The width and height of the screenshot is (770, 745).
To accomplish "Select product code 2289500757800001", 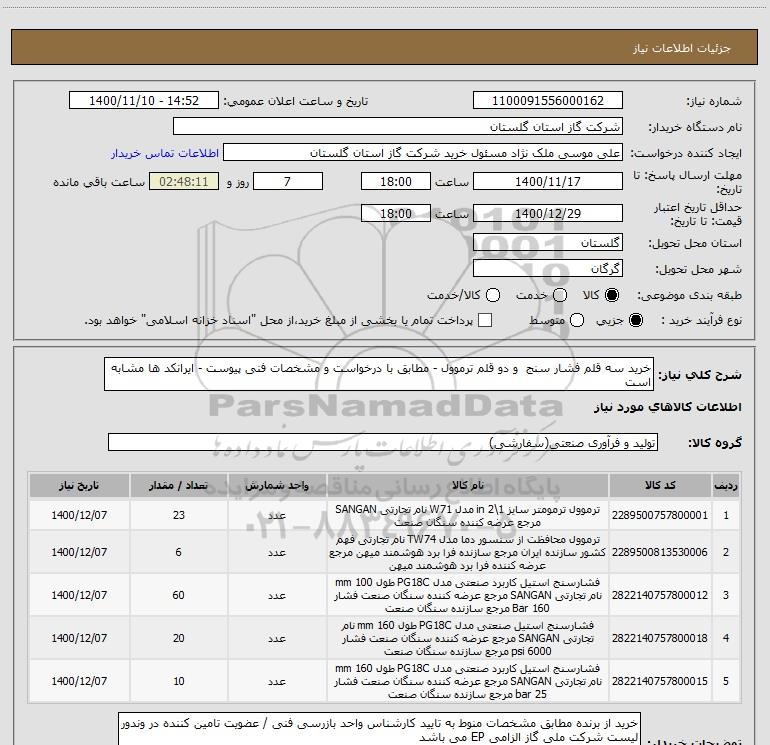I will point(660,515).
